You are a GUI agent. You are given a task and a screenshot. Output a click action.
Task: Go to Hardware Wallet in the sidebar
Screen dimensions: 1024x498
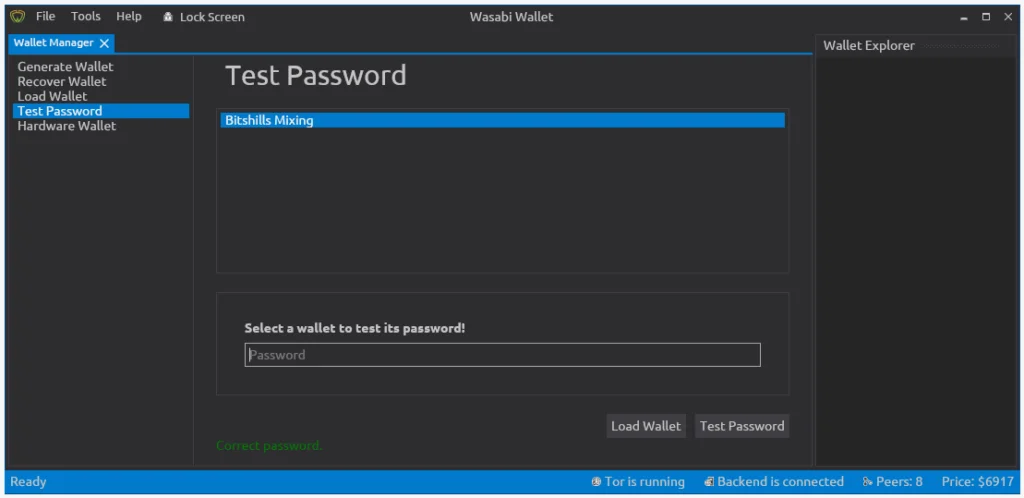(67, 126)
